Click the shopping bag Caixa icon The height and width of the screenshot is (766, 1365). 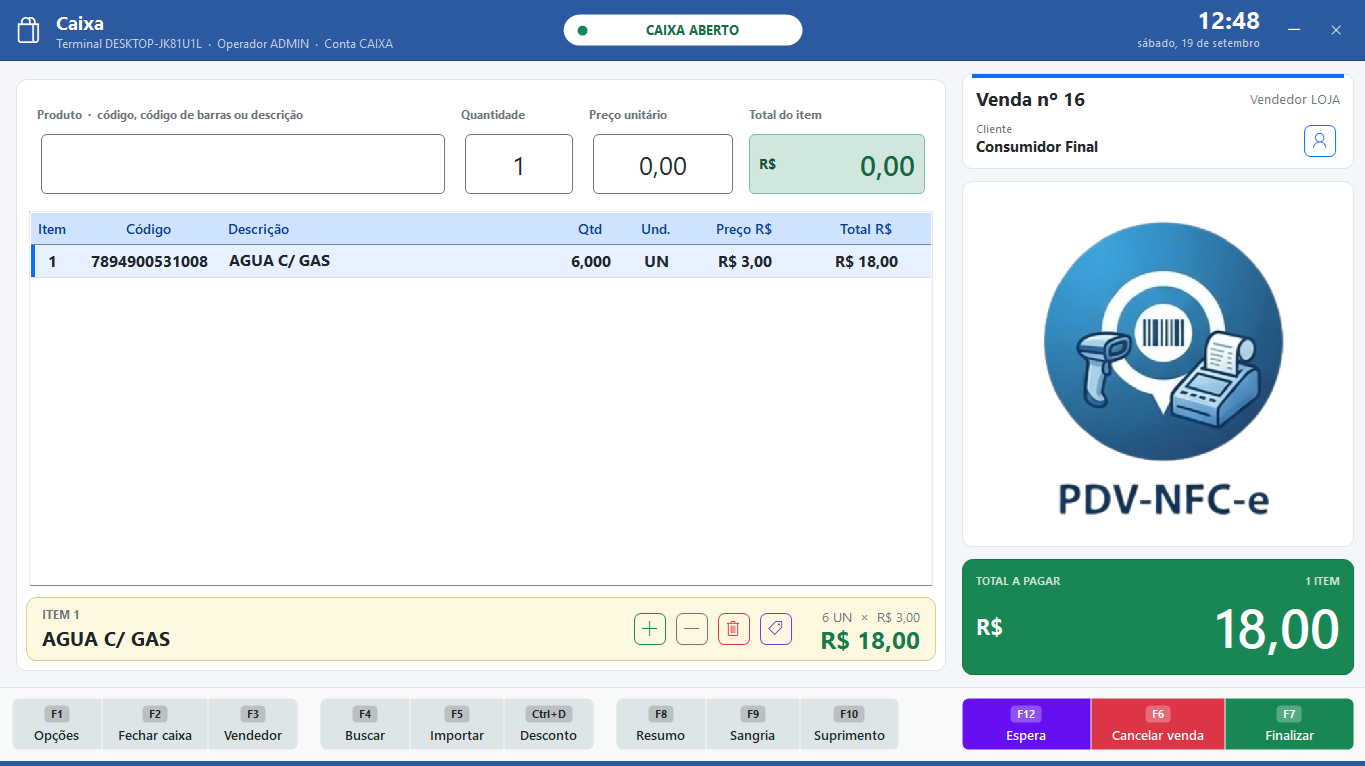[x=29, y=30]
